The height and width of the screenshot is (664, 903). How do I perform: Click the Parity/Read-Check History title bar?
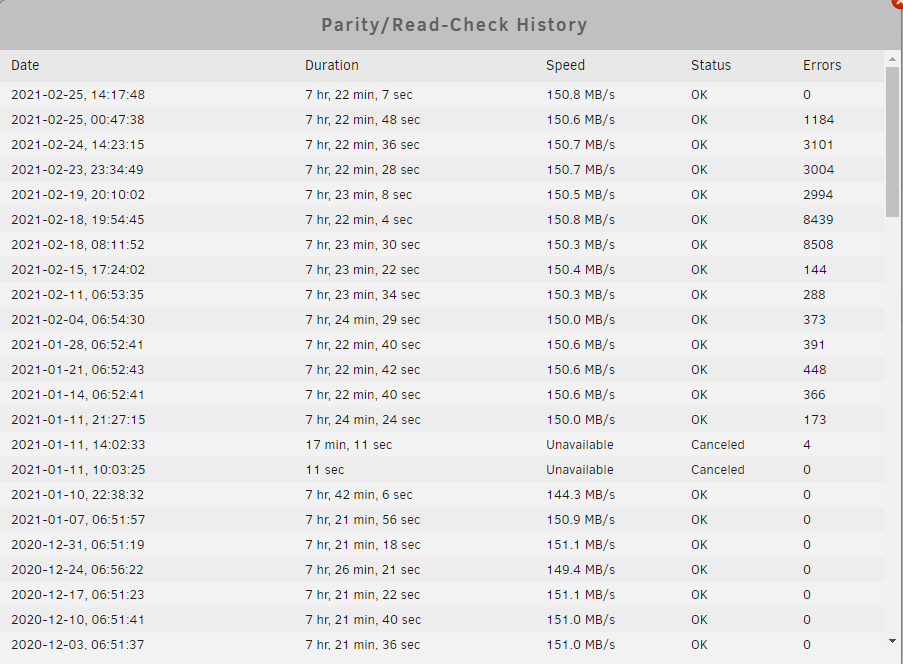[x=454, y=25]
